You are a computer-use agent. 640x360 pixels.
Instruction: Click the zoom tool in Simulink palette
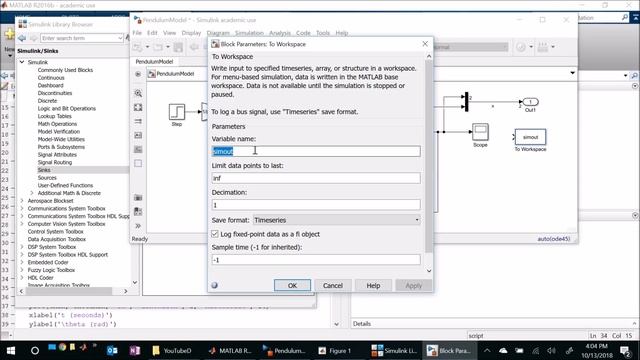[x=138, y=93]
